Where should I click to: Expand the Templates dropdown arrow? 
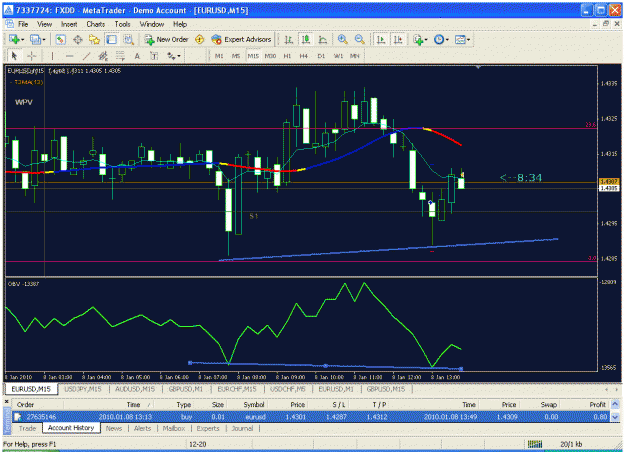pos(468,39)
